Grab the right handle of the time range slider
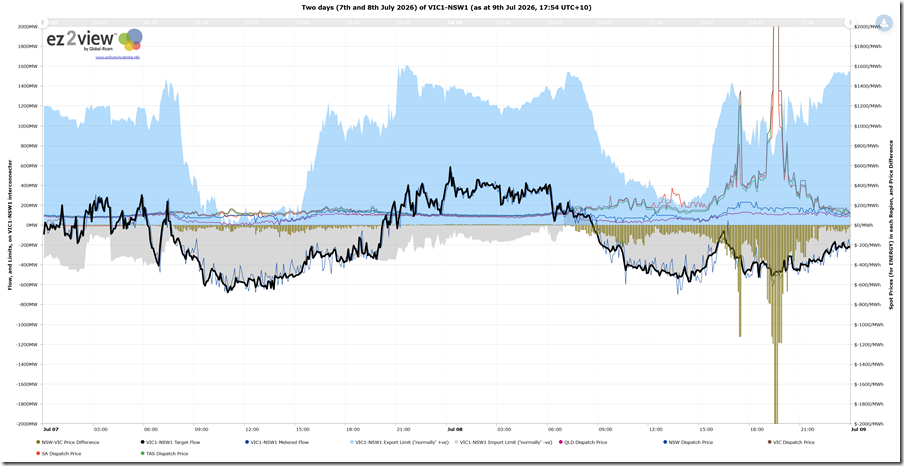 (848, 22)
